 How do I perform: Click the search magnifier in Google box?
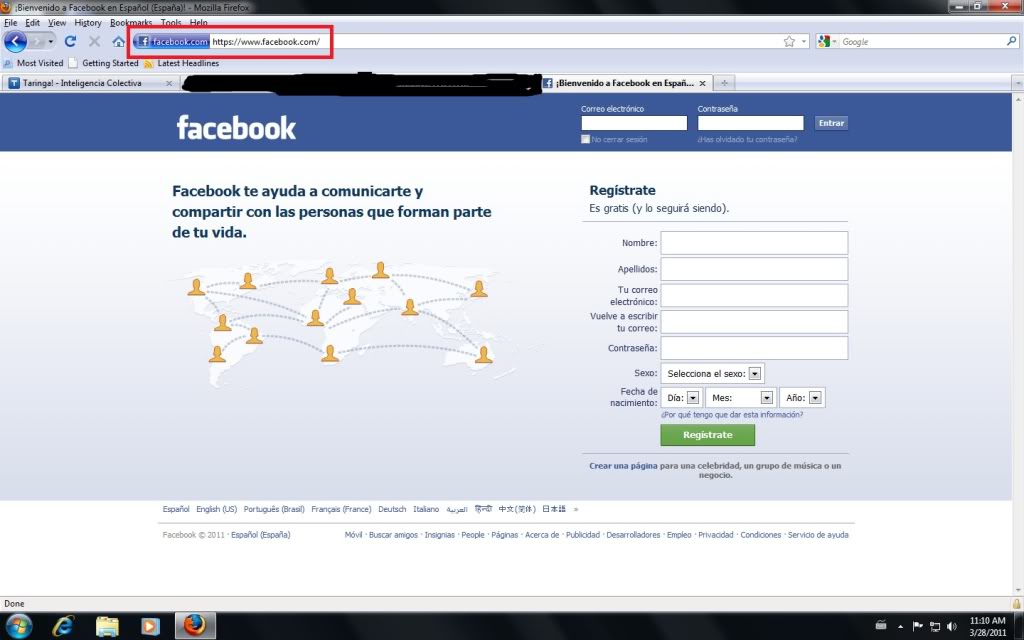coord(1011,42)
